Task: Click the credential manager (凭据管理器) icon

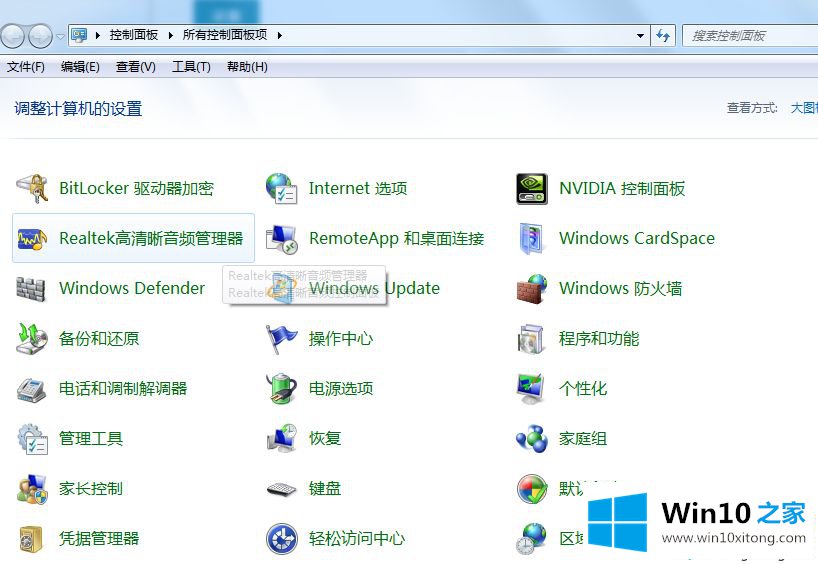Action: (x=31, y=539)
